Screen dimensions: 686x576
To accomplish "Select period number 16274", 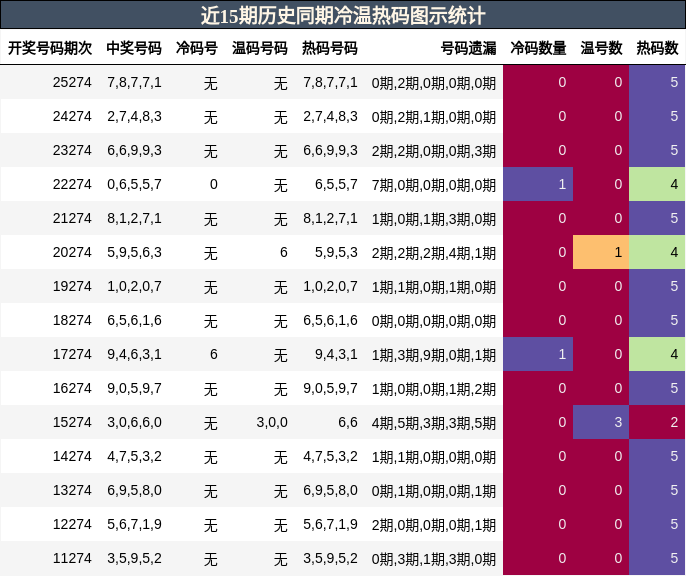I will [72, 388].
